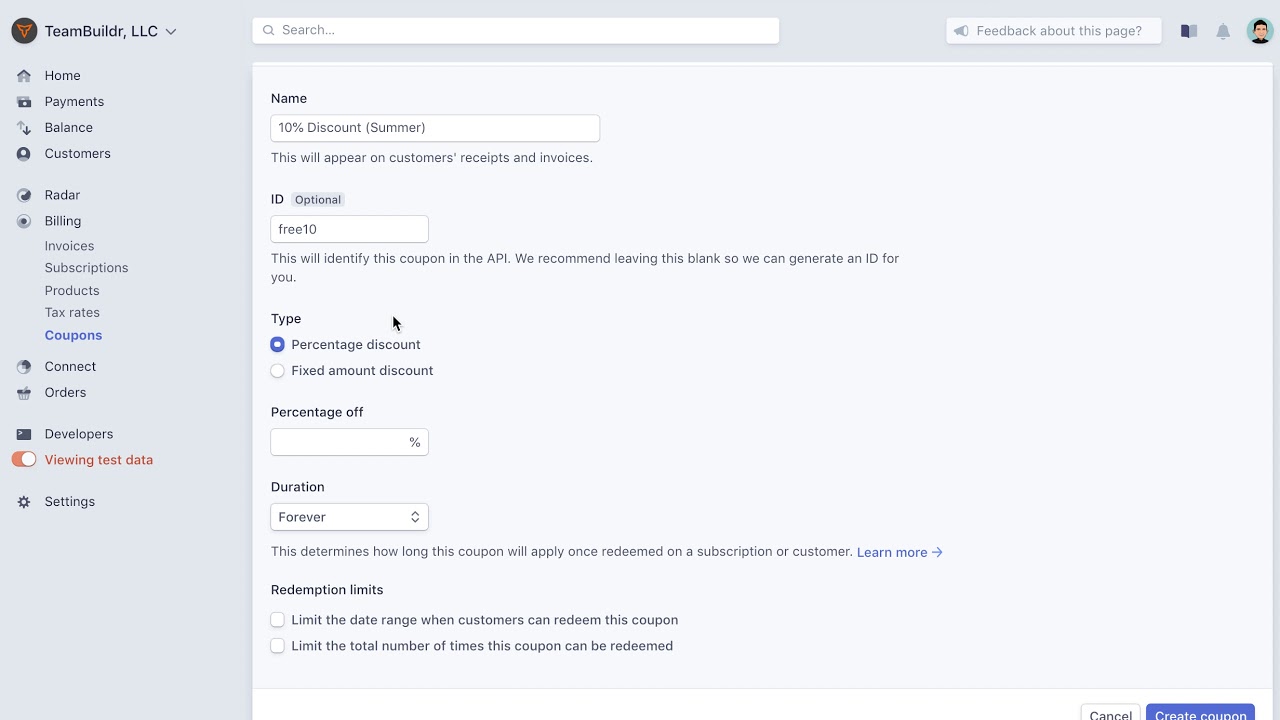Open Radar section
The height and width of the screenshot is (720, 1280).
pos(62,195)
